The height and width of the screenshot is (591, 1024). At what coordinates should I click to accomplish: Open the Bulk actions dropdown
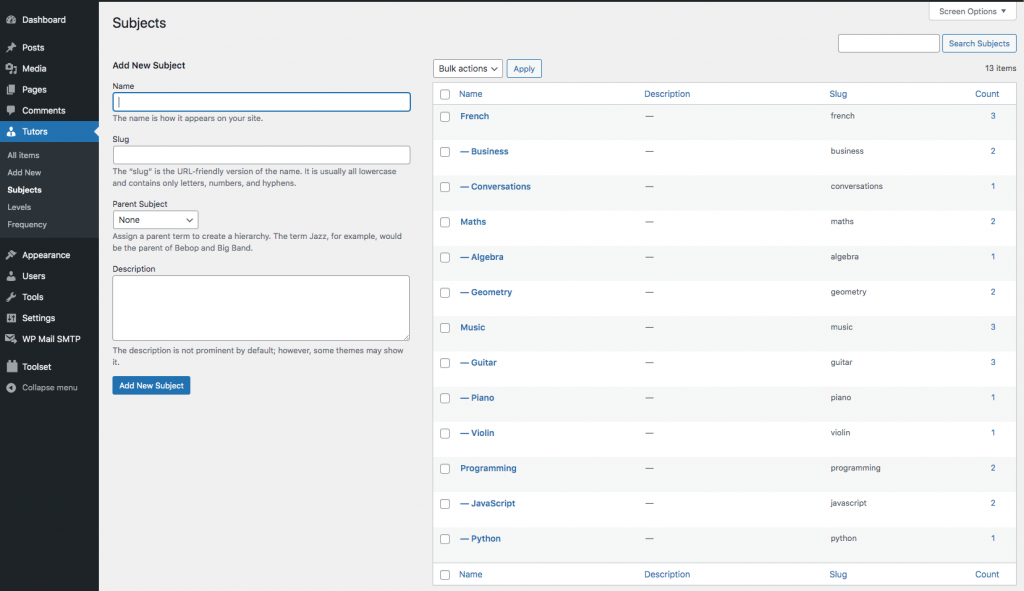pyautogui.click(x=467, y=68)
